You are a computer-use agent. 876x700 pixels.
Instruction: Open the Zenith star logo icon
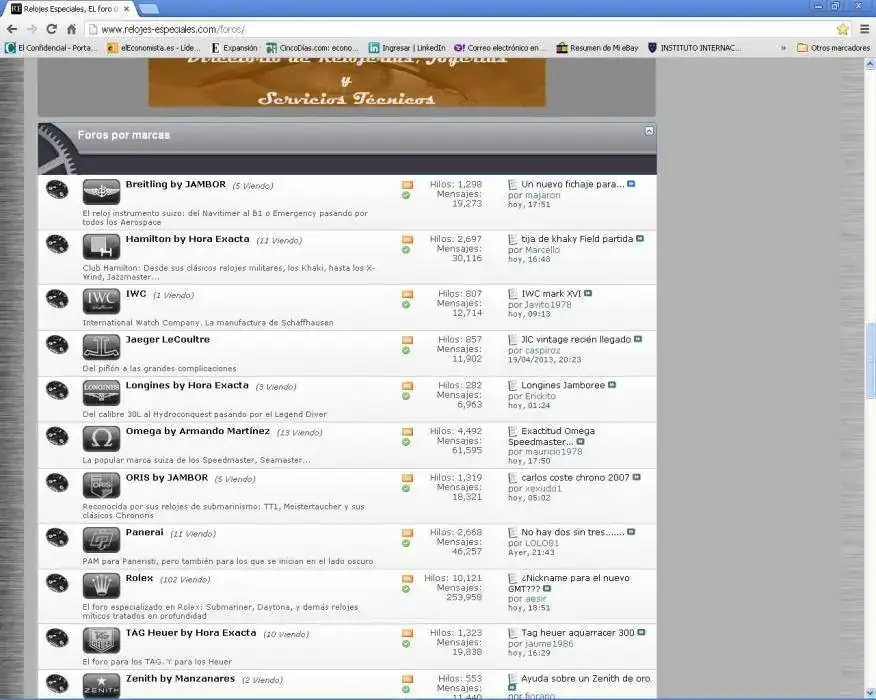101,685
